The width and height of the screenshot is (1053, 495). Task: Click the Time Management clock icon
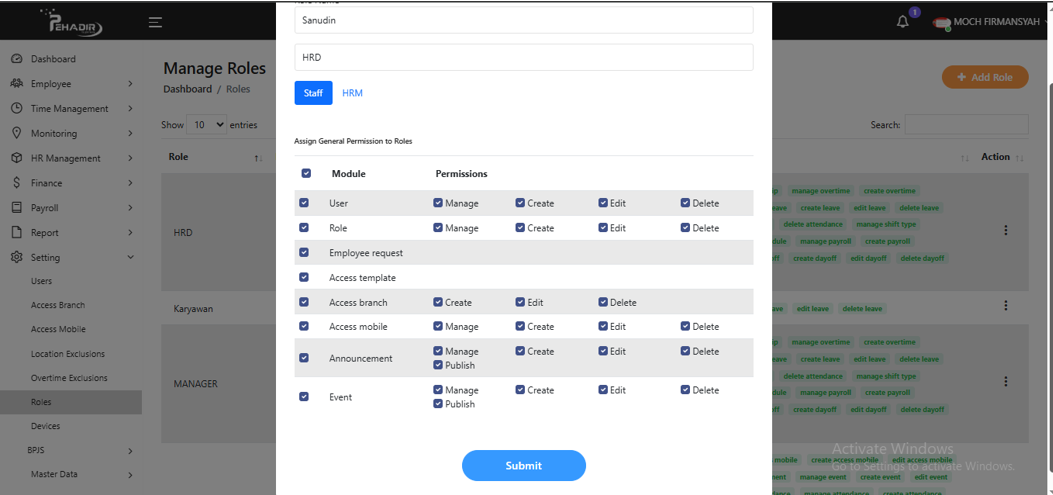pos(17,108)
